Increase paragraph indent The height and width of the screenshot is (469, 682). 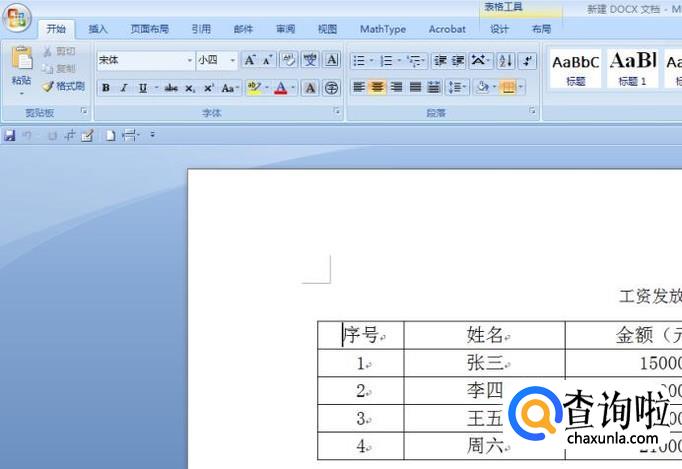(x=458, y=60)
